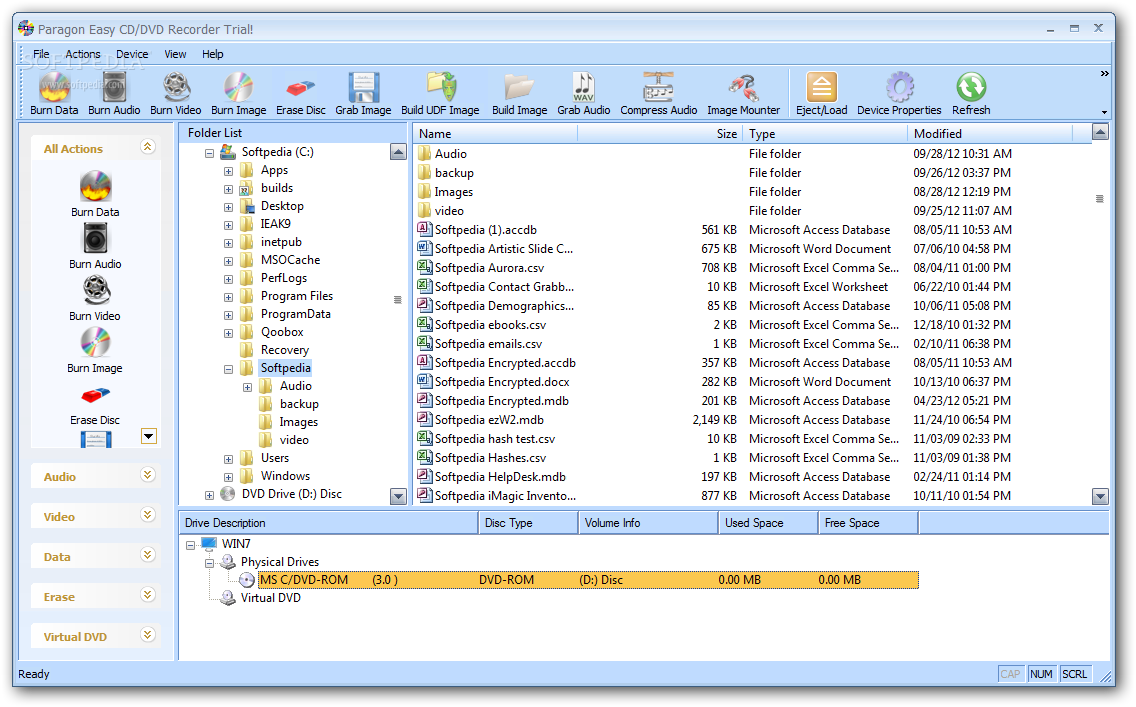Open toolbar options dropdown arrow
Image resolution: width=1136 pixels, height=707 pixels.
pyautogui.click(x=1104, y=112)
